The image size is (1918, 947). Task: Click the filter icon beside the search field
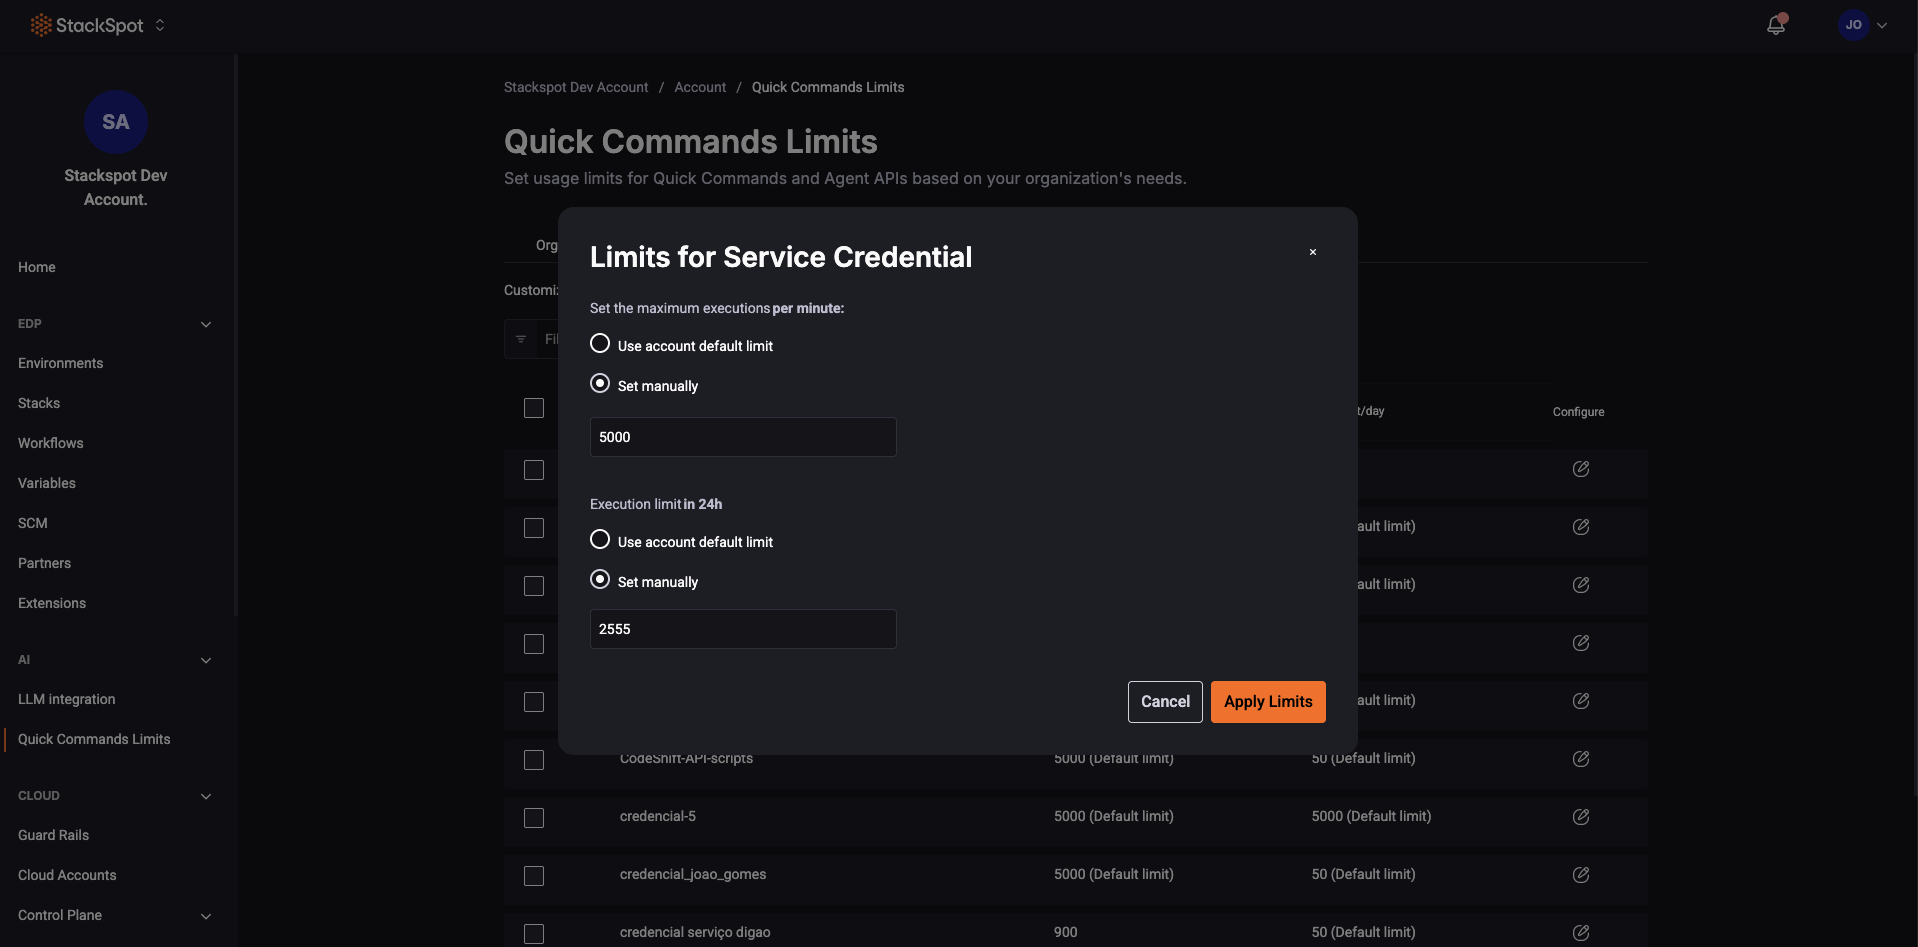point(521,339)
